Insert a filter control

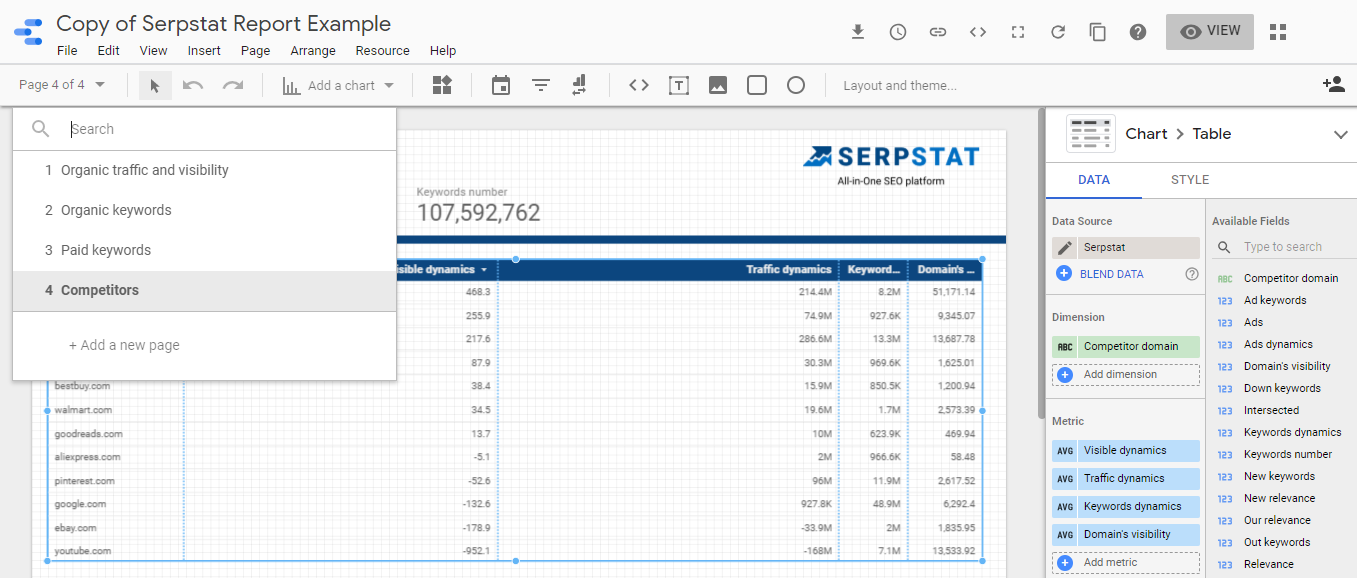pos(541,85)
